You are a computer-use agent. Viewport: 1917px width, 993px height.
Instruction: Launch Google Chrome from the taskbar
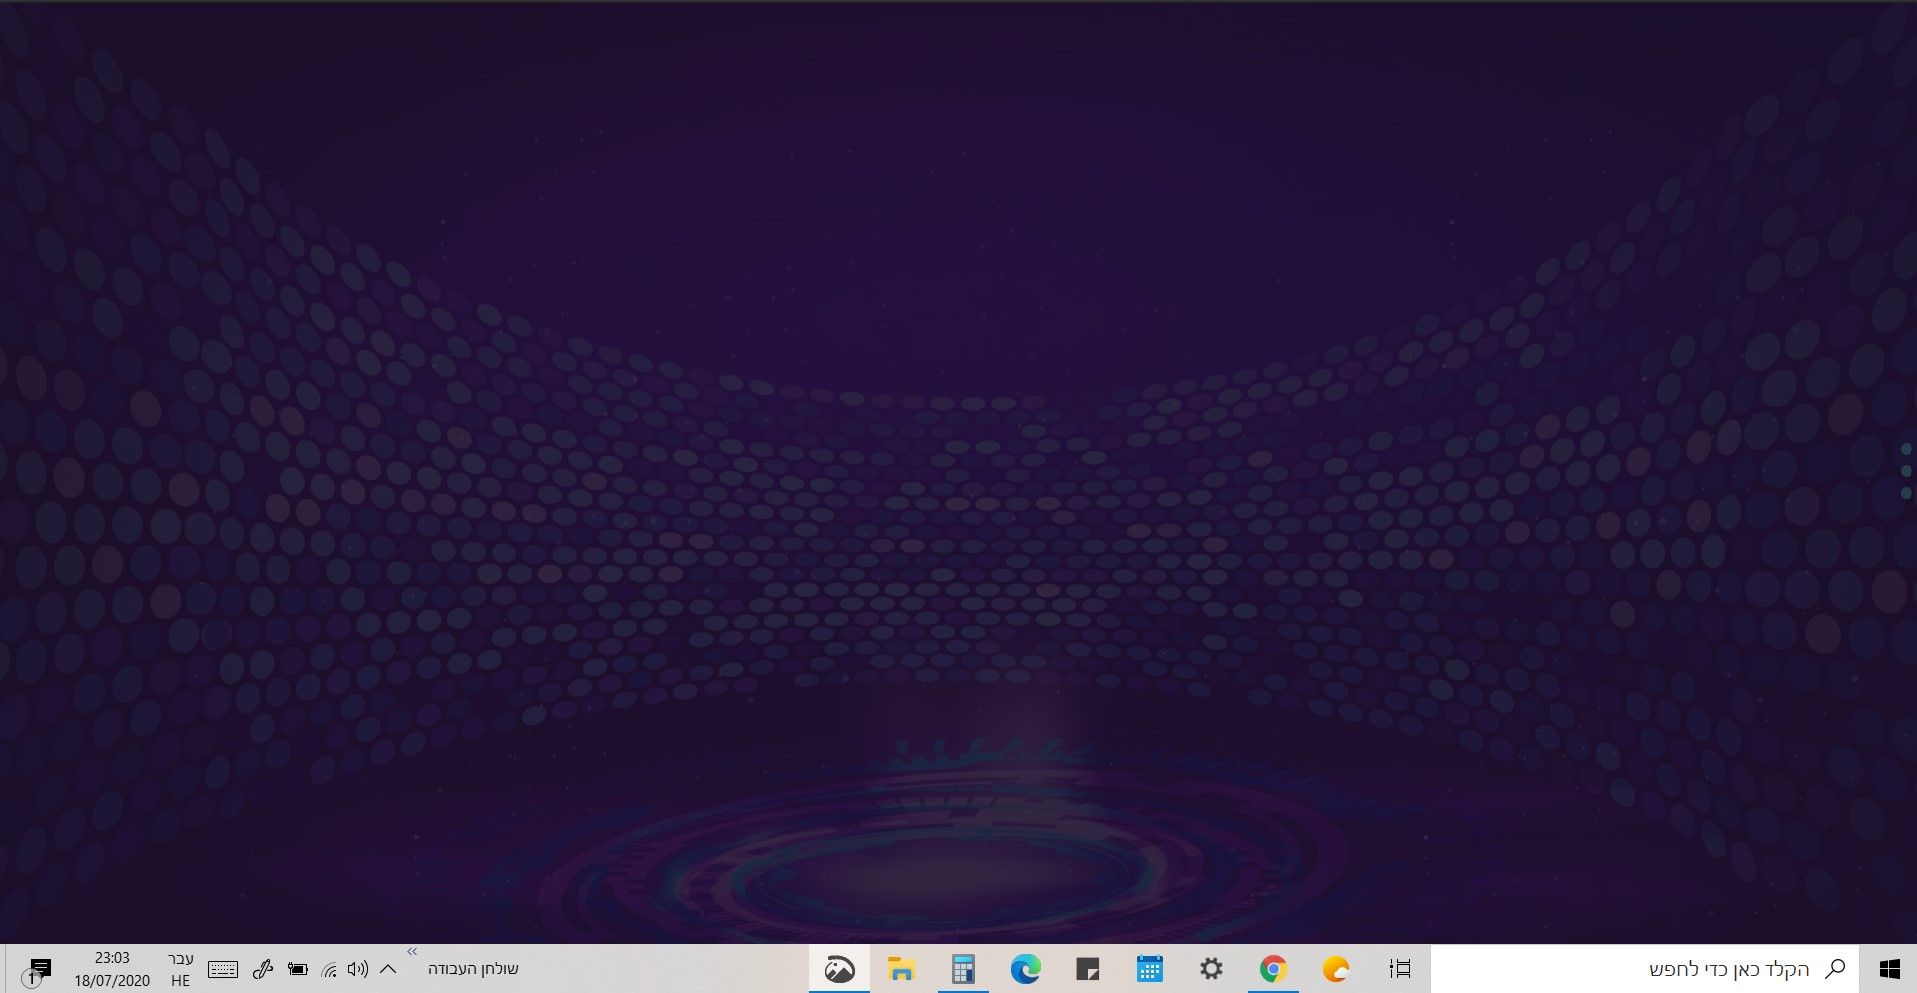pyautogui.click(x=1273, y=968)
